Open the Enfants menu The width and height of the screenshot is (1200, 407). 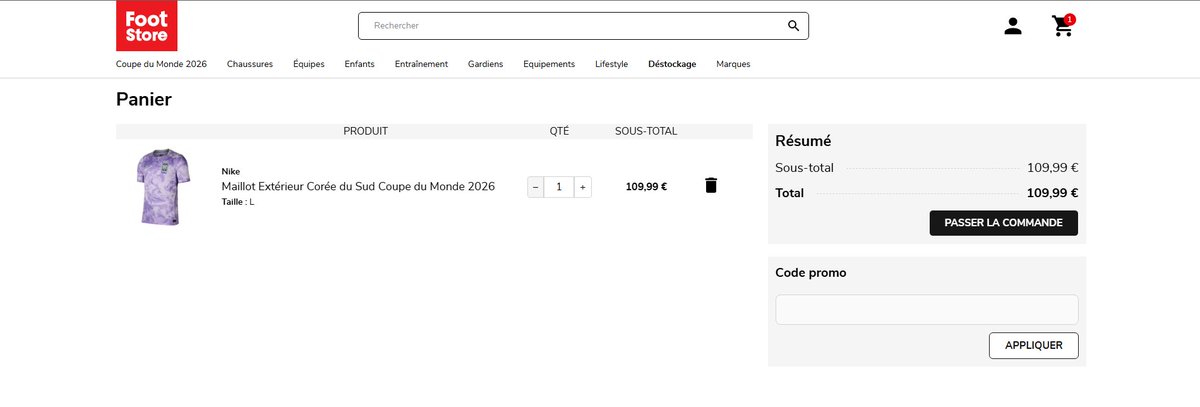[x=360, y=64]
